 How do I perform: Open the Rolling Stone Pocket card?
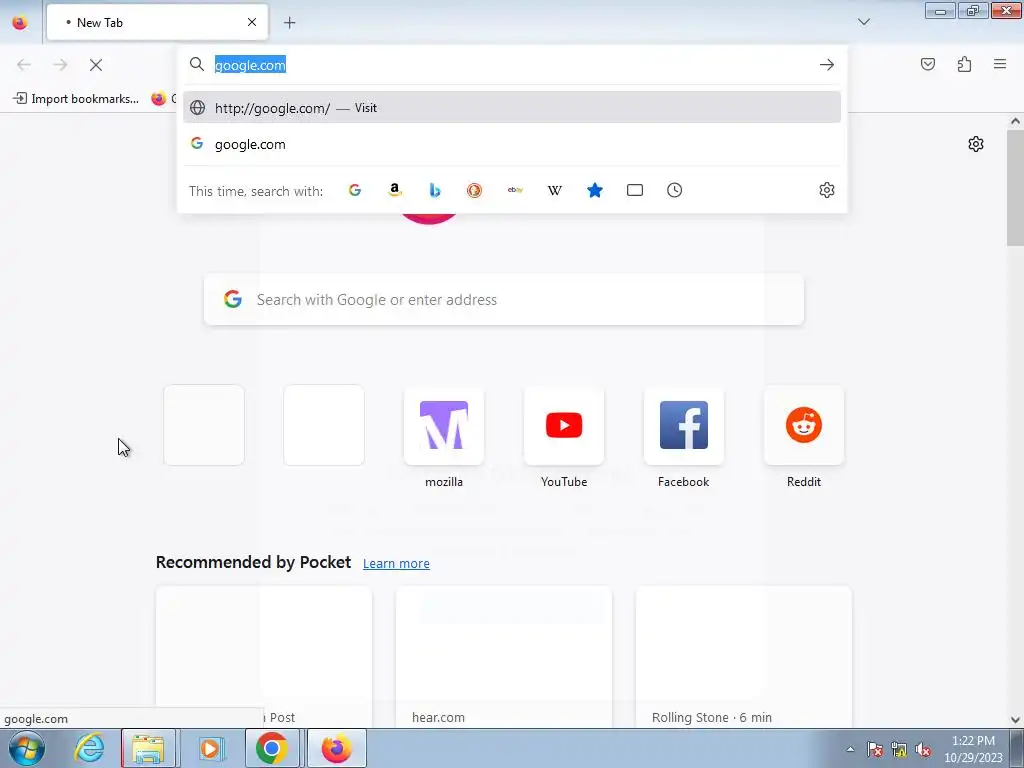[743, 656]
